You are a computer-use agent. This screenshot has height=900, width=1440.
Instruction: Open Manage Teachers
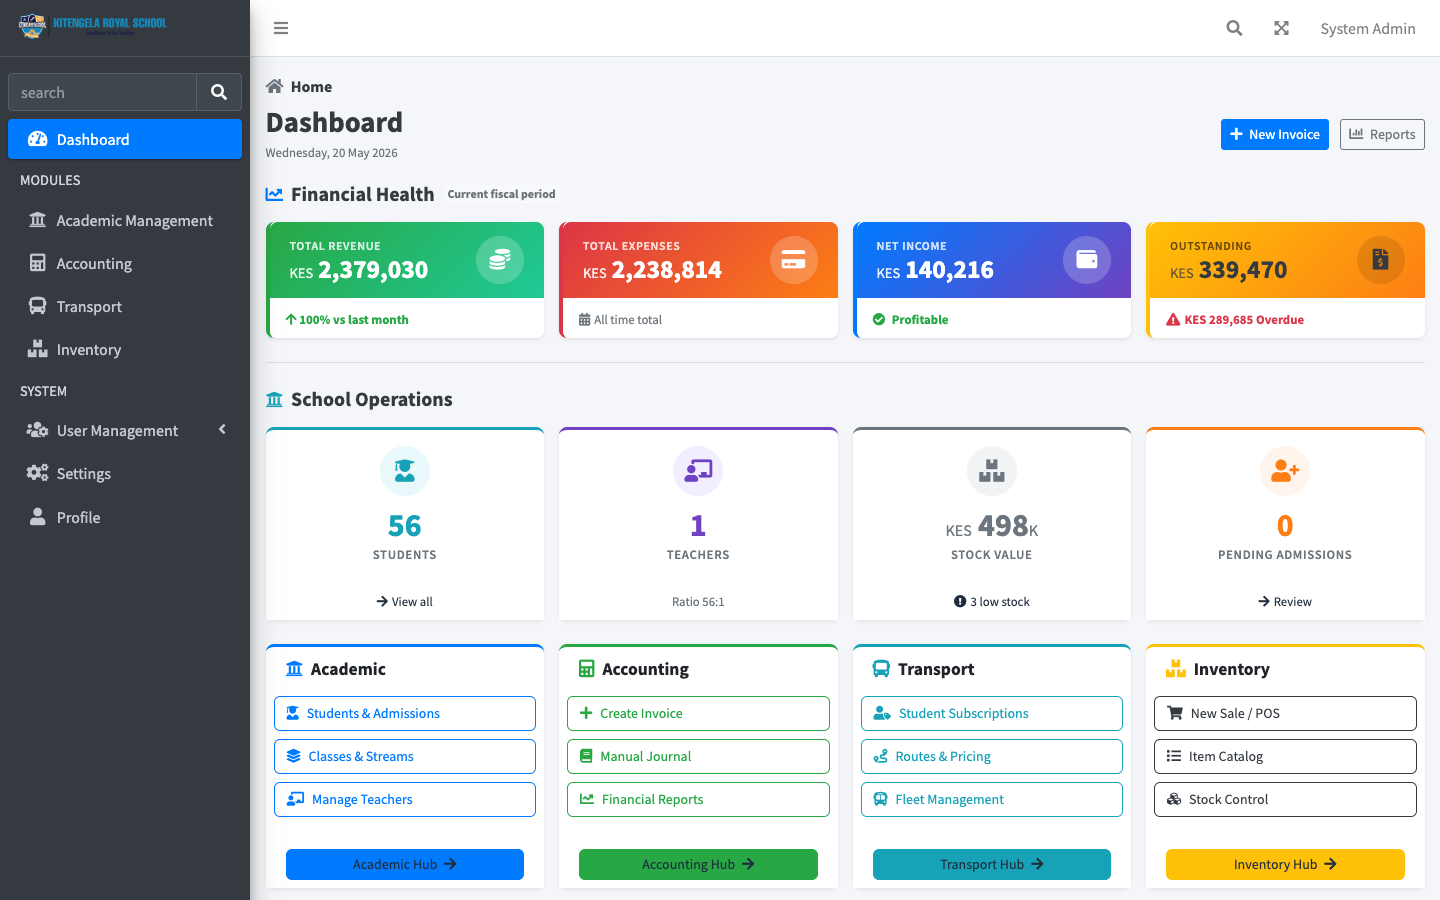(405, 799)
